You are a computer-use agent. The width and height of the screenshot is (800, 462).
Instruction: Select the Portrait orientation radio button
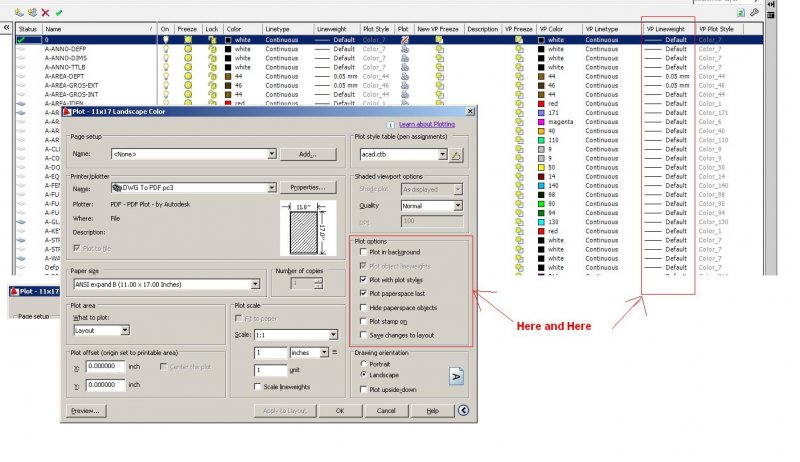coord(363,363)
